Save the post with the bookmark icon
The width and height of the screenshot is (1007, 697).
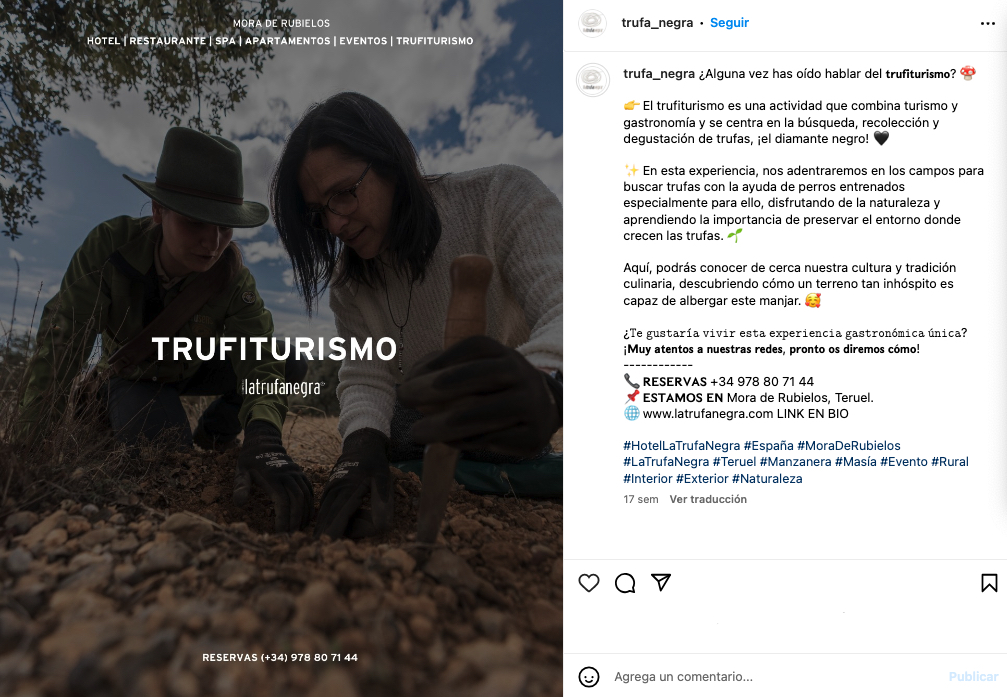point(989,583)
